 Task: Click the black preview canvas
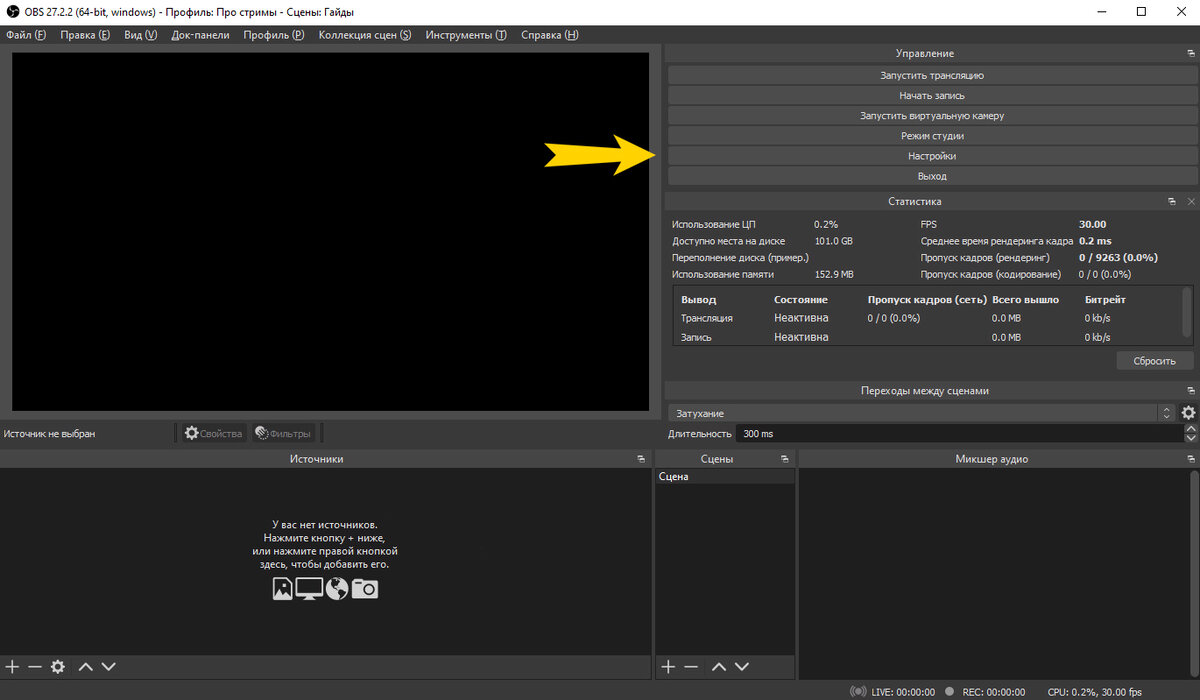[331, 231]
